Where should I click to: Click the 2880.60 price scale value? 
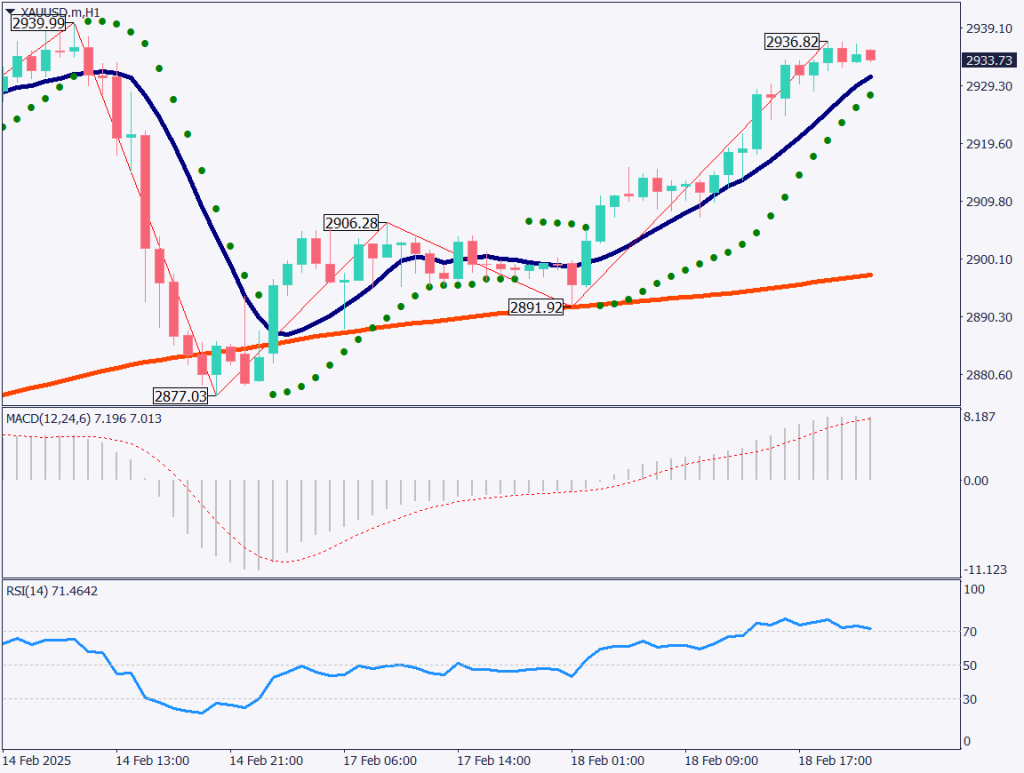986,376
